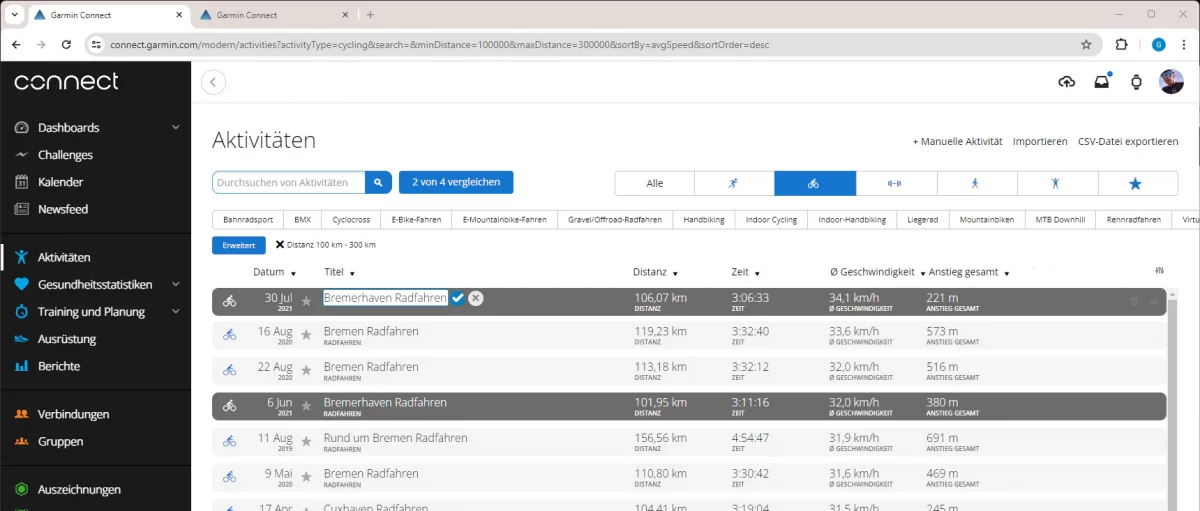The image size is (1200, 511).
Task: Click the watch devices icon
Action: pos(1136,82)
